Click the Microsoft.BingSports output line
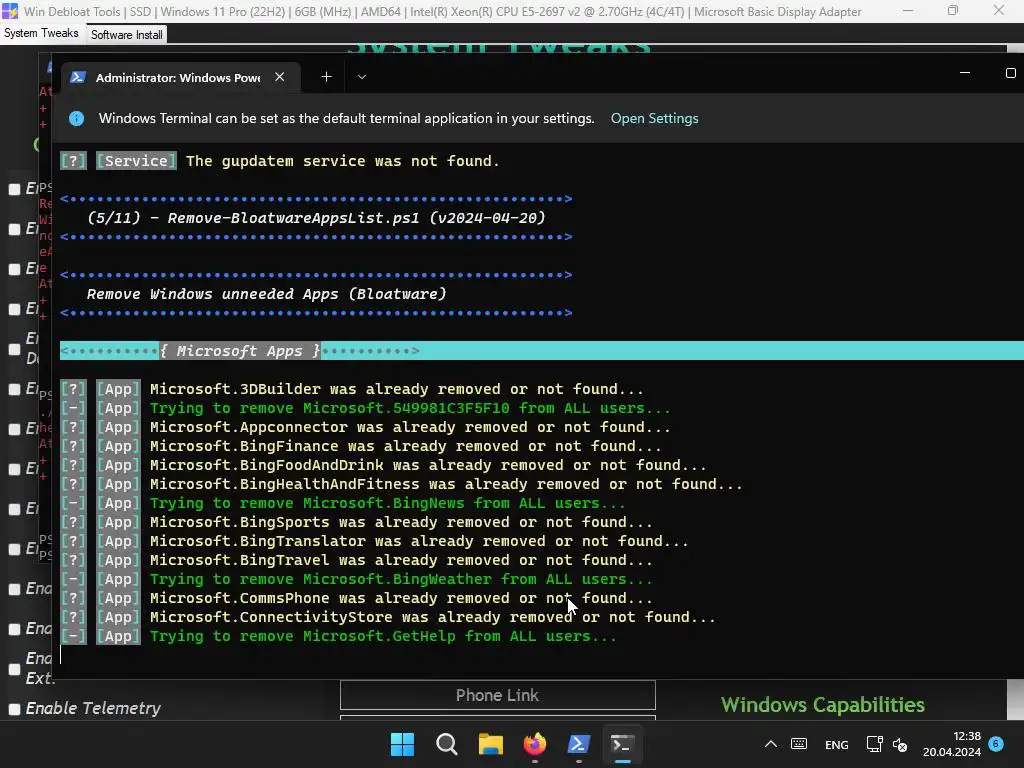1024x768 pixels. point(356,522)
